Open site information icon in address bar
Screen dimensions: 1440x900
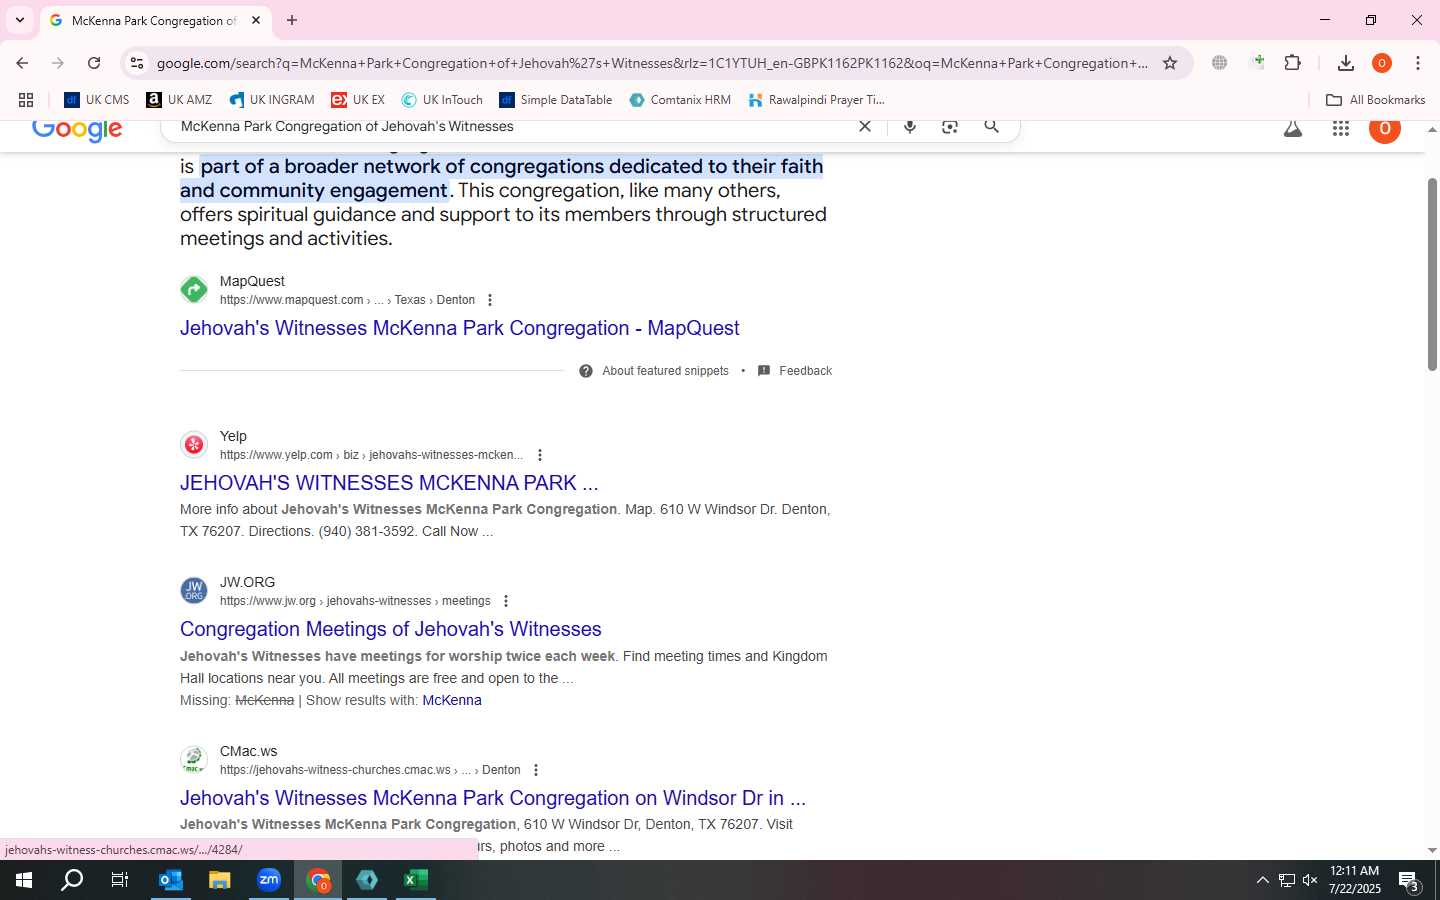click(x=137, y=63)
